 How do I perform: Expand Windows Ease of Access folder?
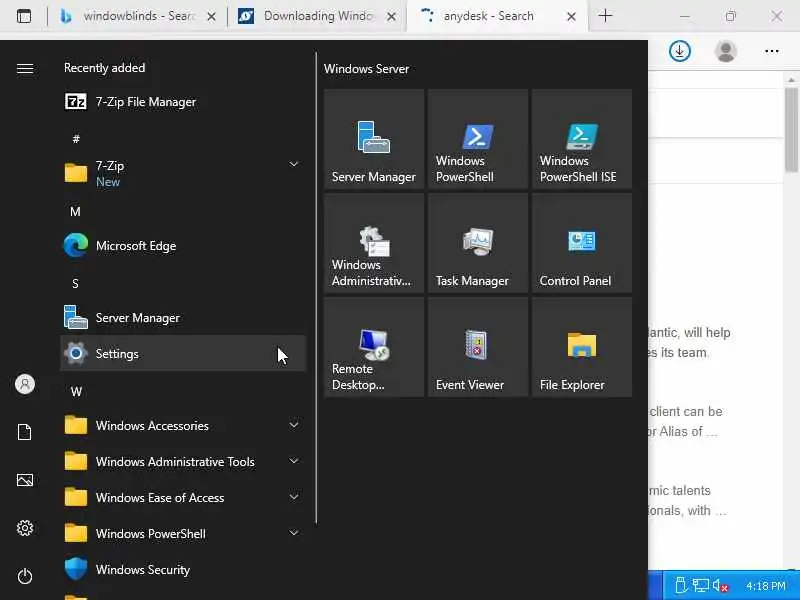tap(183, 497)
